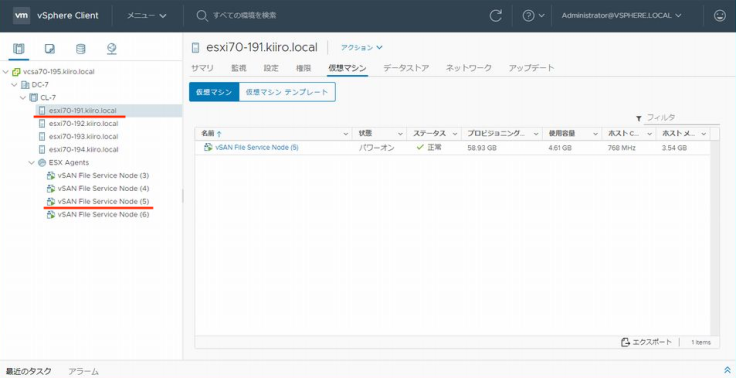Switch to the ネットワーク tab
The height and width of the screenshot is (378, 736).
[x=468, y=68]
